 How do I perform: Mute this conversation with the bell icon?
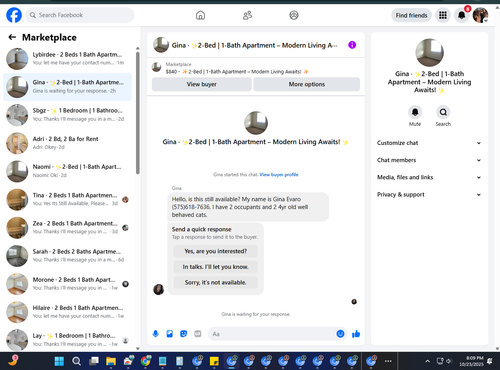pos(415,112)
